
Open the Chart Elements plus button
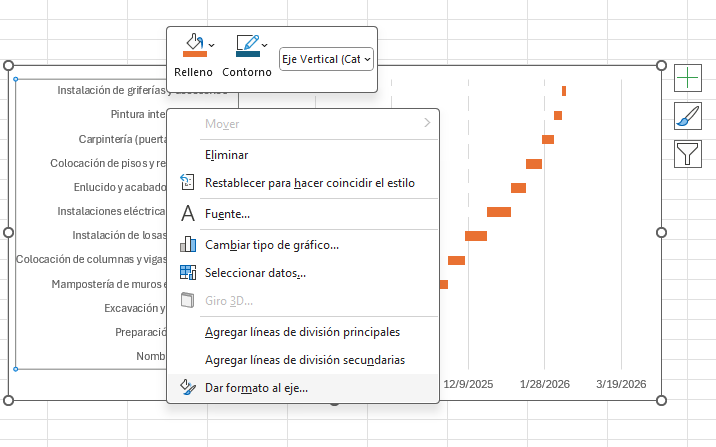coord(688,77)
